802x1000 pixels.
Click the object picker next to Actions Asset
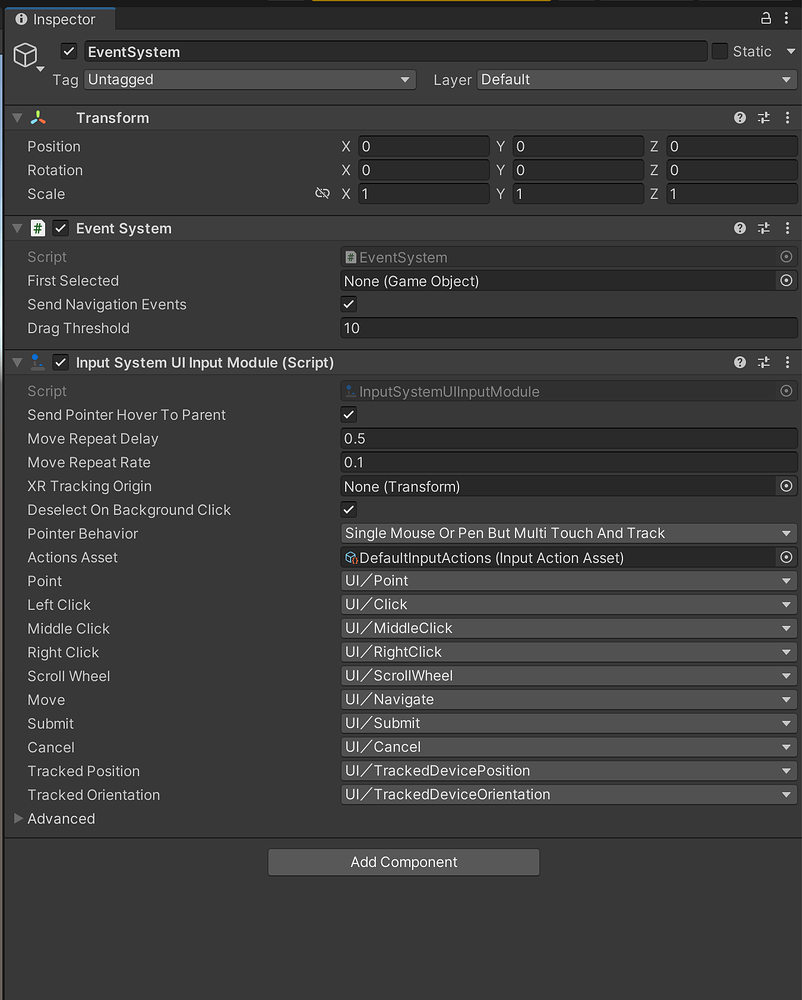click(786, 557)
